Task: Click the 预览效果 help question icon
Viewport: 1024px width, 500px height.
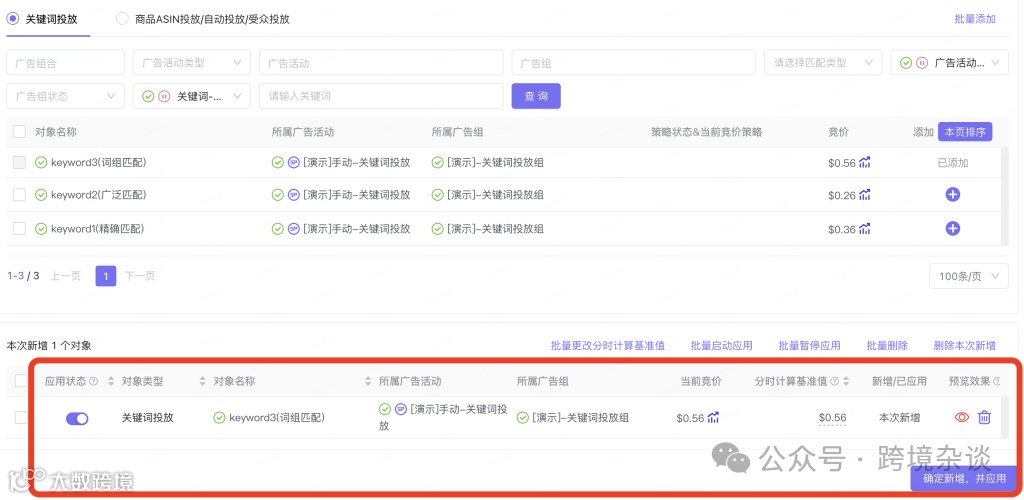Action: (x=997, y=381)
